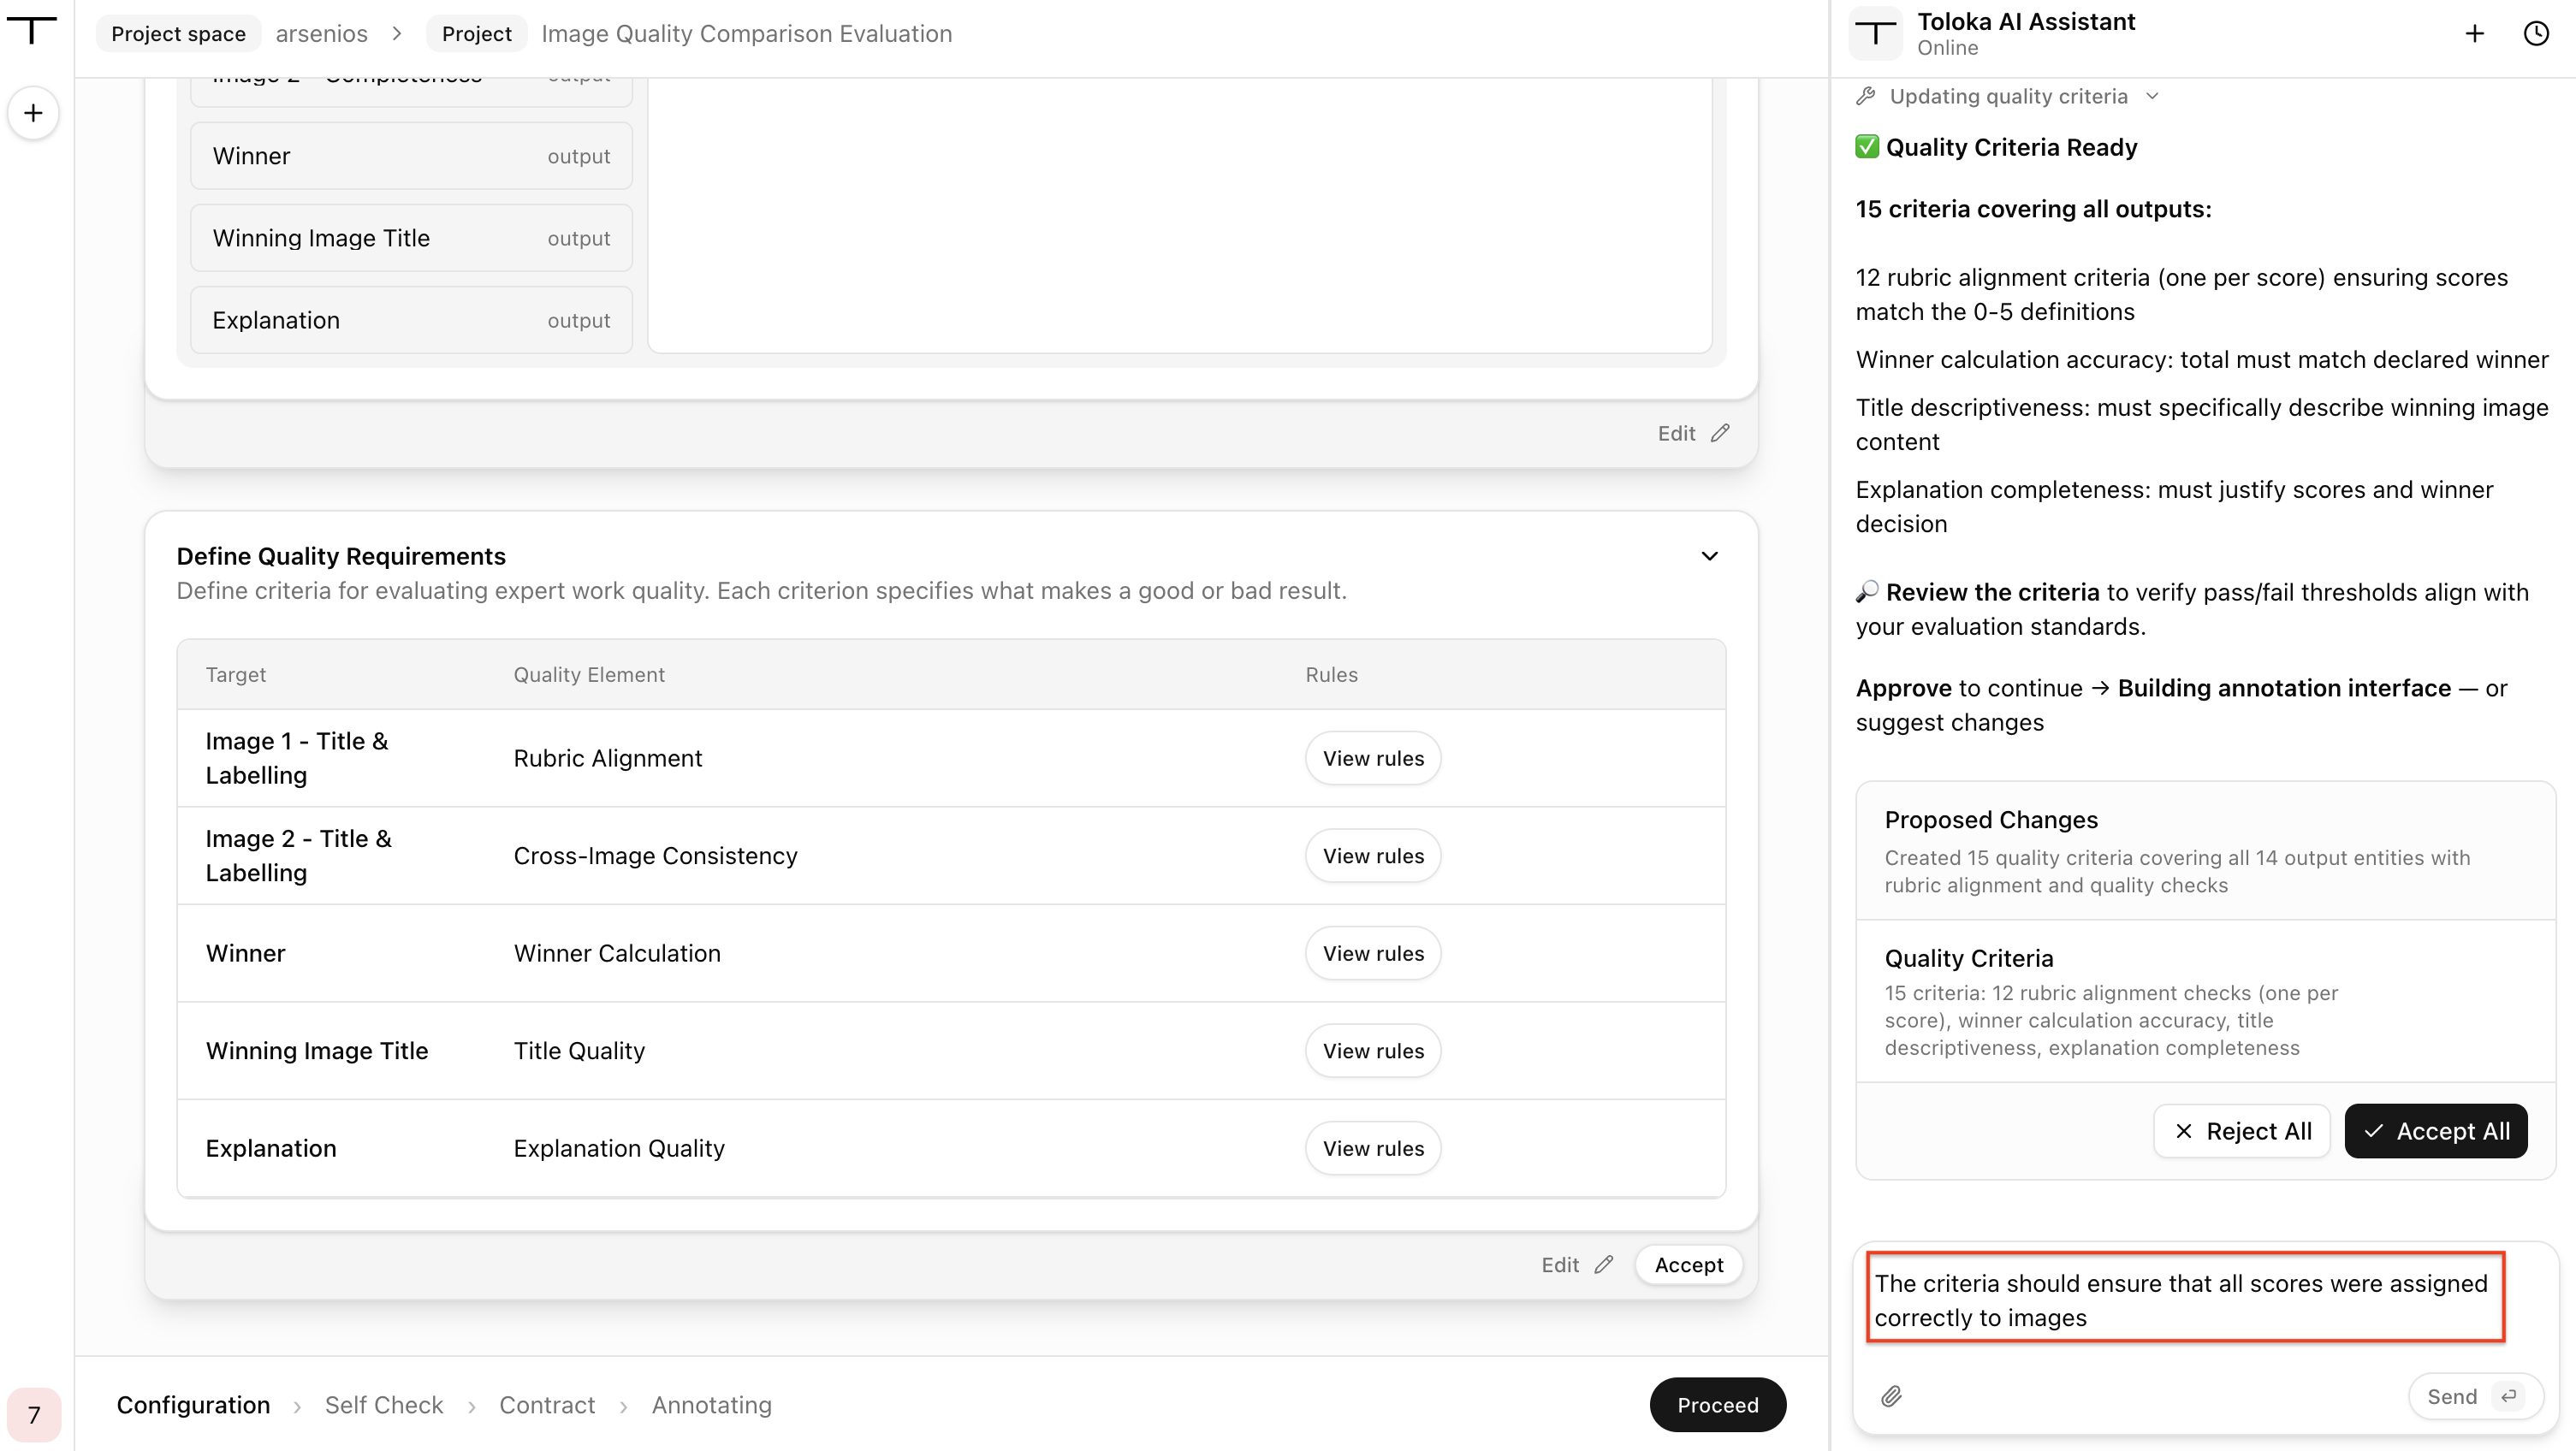Click Quality Criteria Ready heading
This screenshot has width=2576, height=1451.
click(x=2011, y=147)
